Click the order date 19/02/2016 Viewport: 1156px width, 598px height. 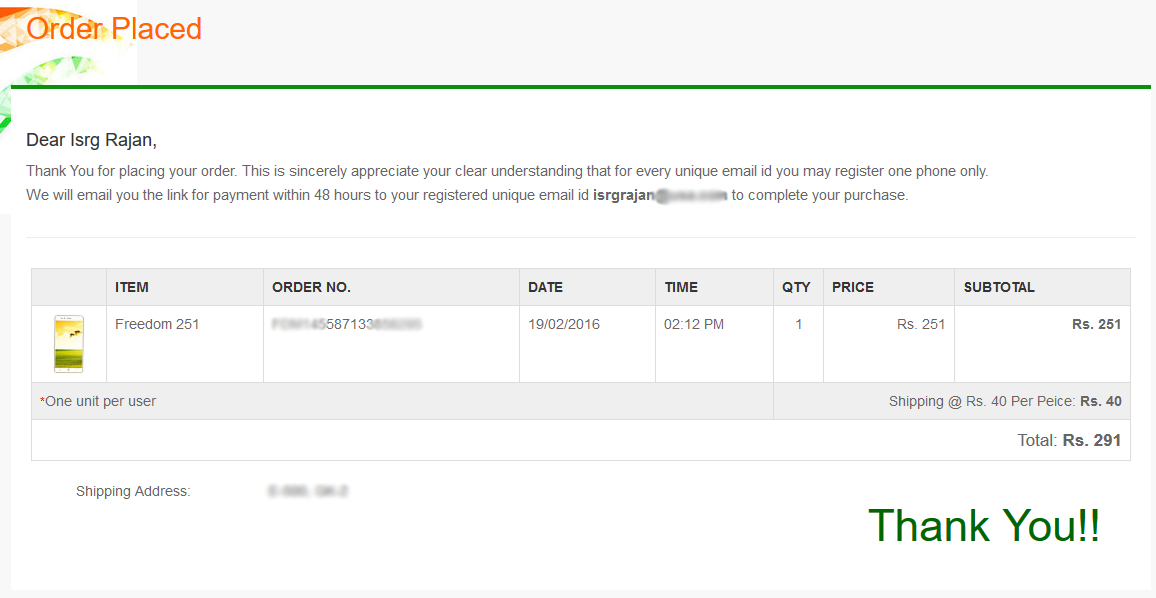(x=564, y=324)
